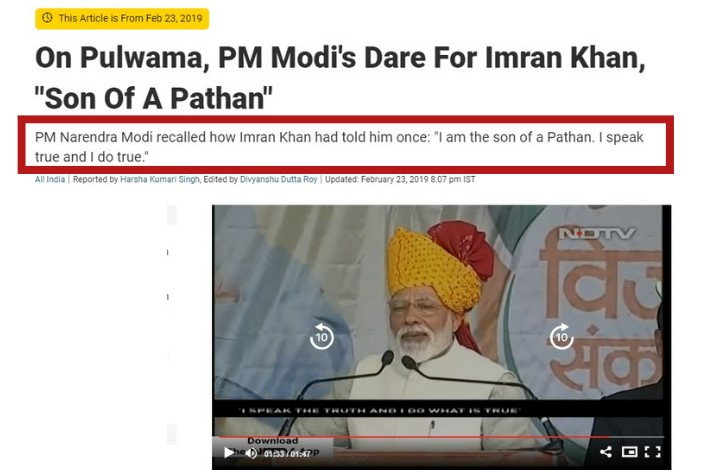715x470 pixels.
Task: Toggle picture-in-picture mode on the video
Action: 629,452
